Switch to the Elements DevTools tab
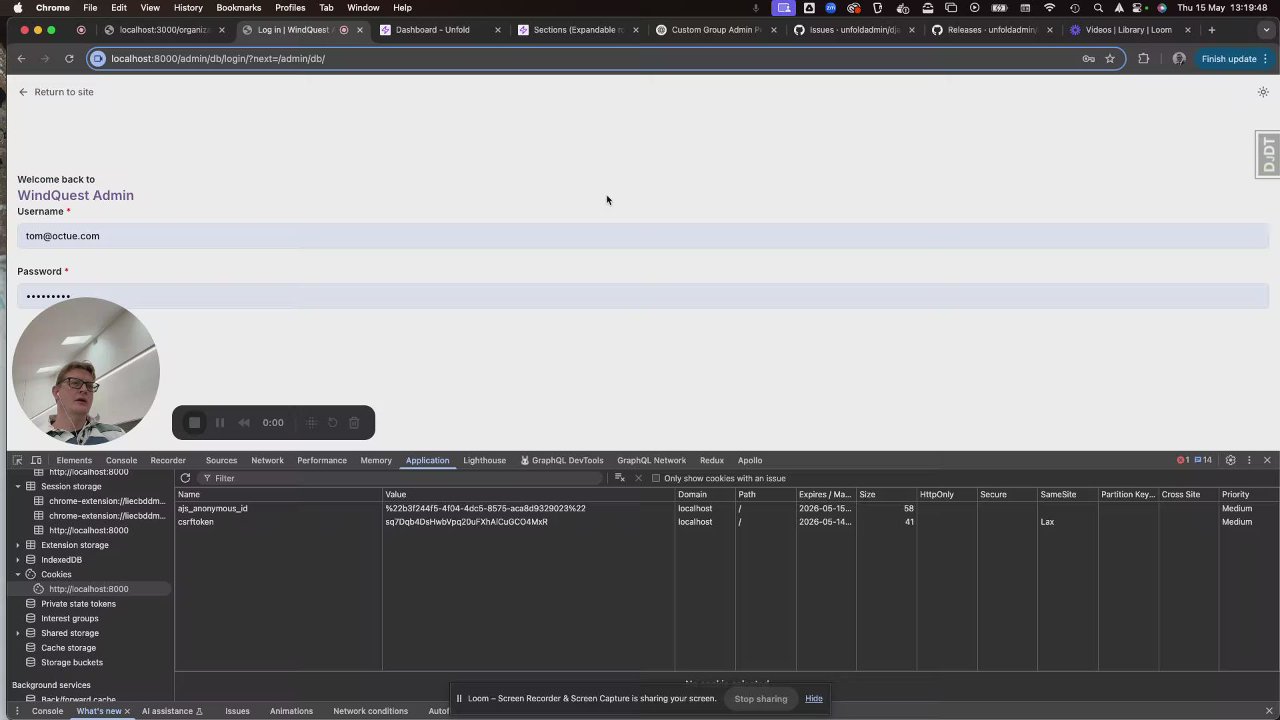Image resolution: width=1280 pixels, height=720 pixels. click(x=74, y=460)
